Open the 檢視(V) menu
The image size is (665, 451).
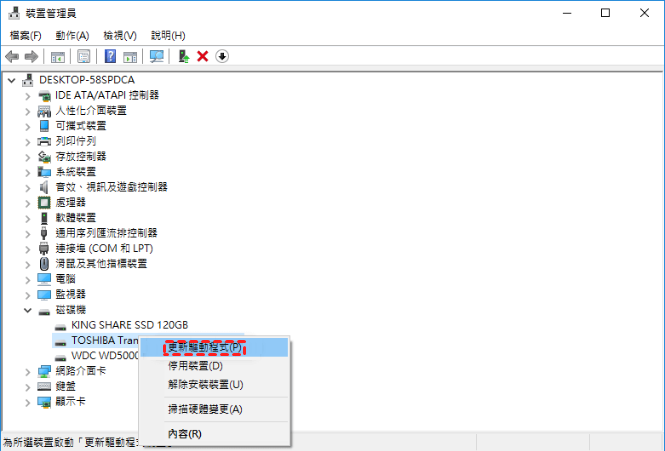120,35
